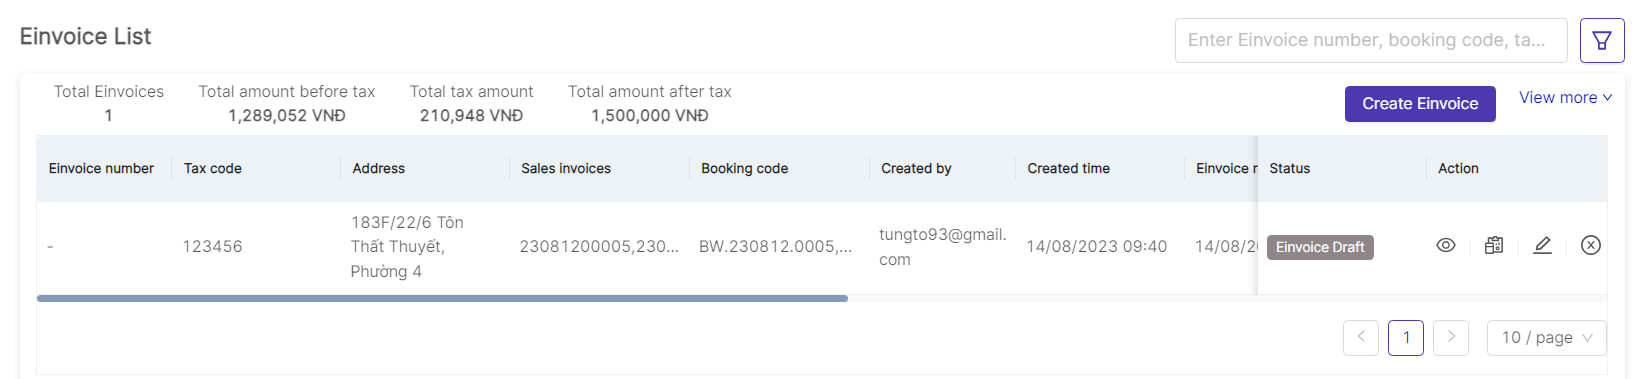
Task: Click the Booking code BW.230812.0005 cell
Action: coord(776,246)
